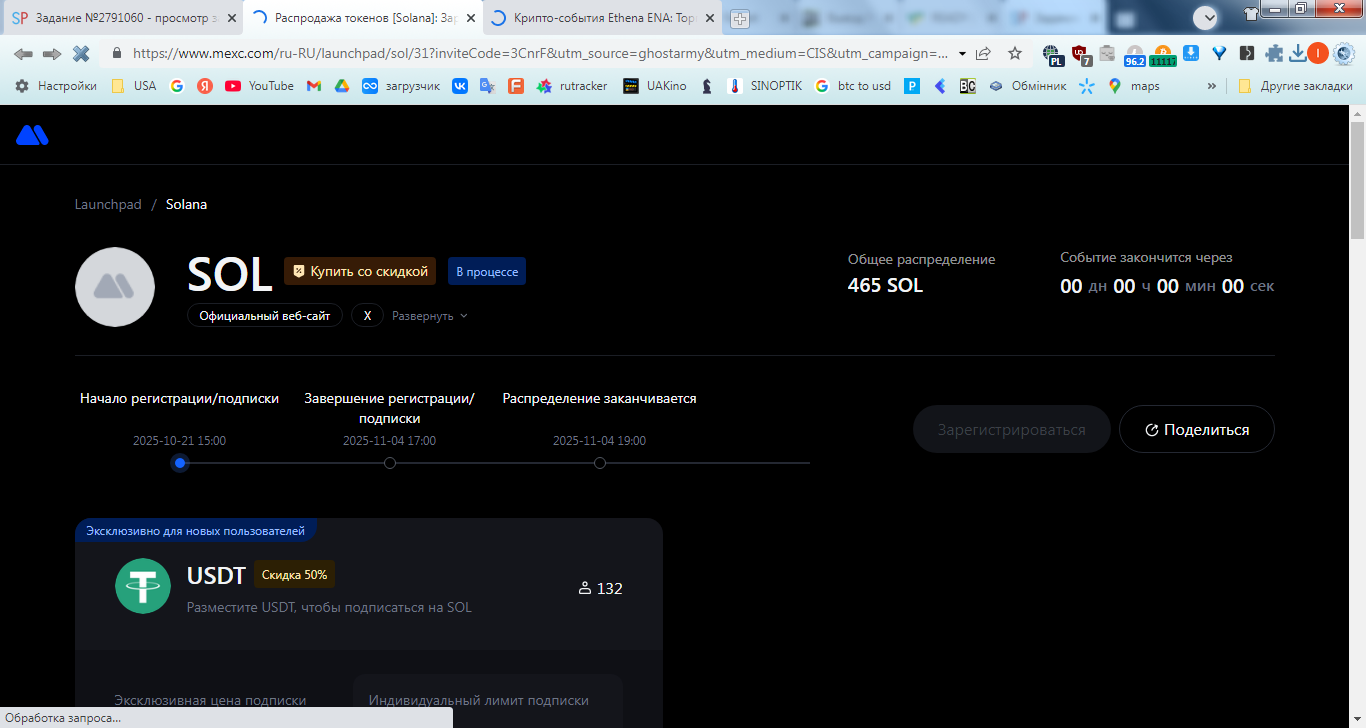Open the tab search dropdown button
The height and width of the screenshot is (728, 1366).
[x=1205, y=17]
